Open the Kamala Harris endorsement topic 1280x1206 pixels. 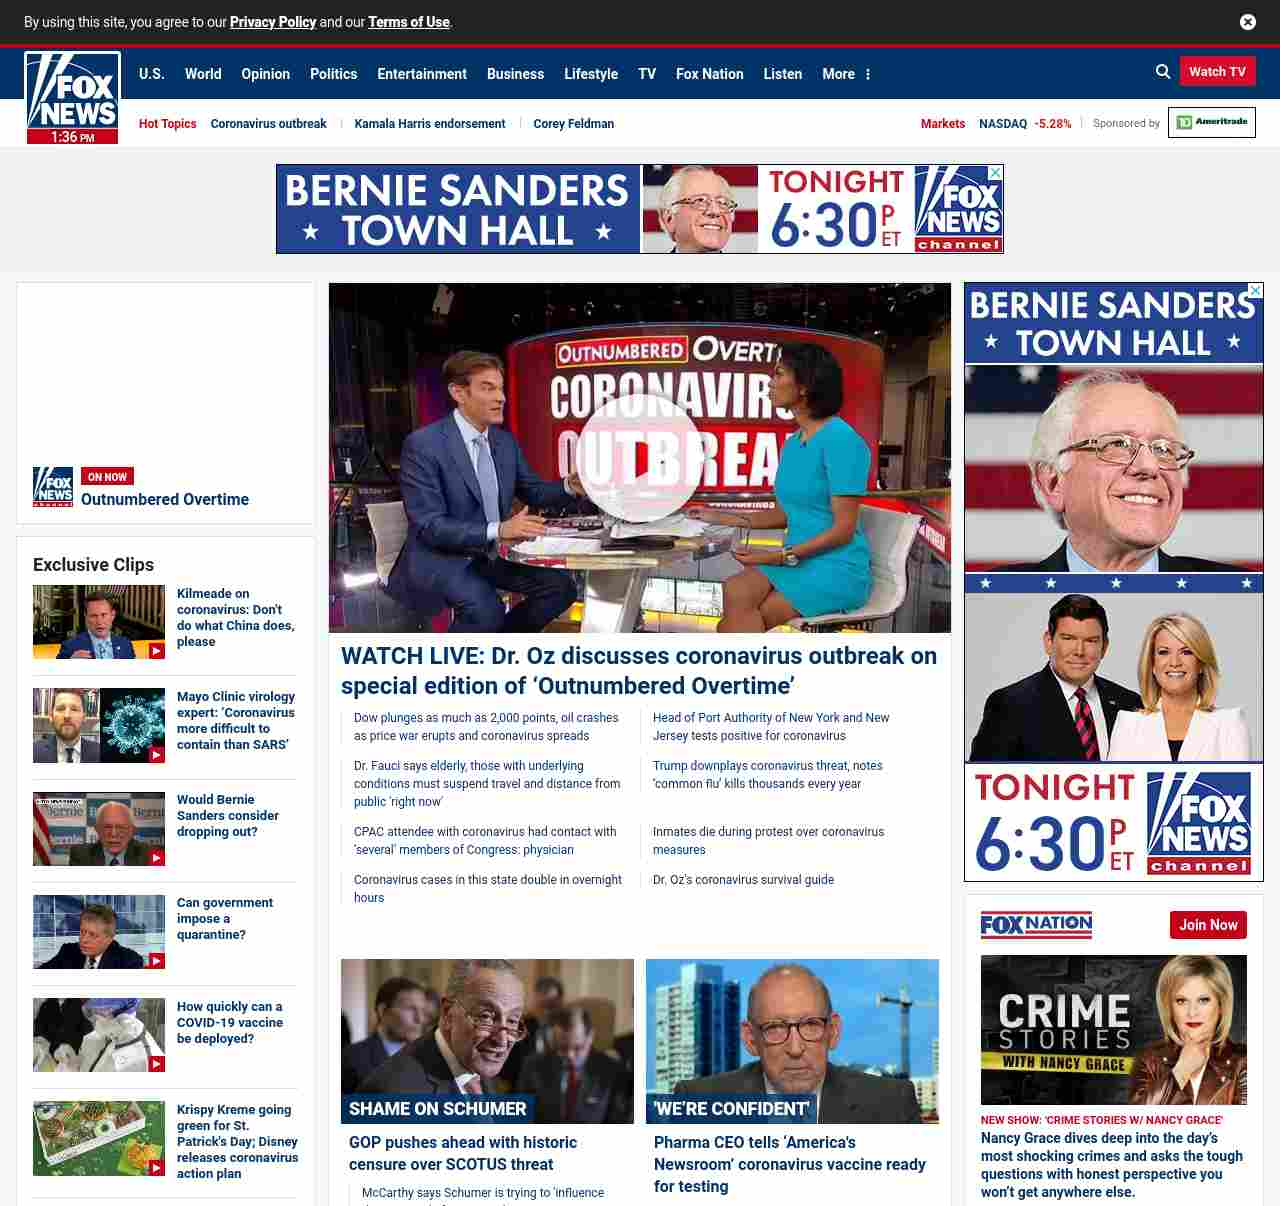point(429,124)
